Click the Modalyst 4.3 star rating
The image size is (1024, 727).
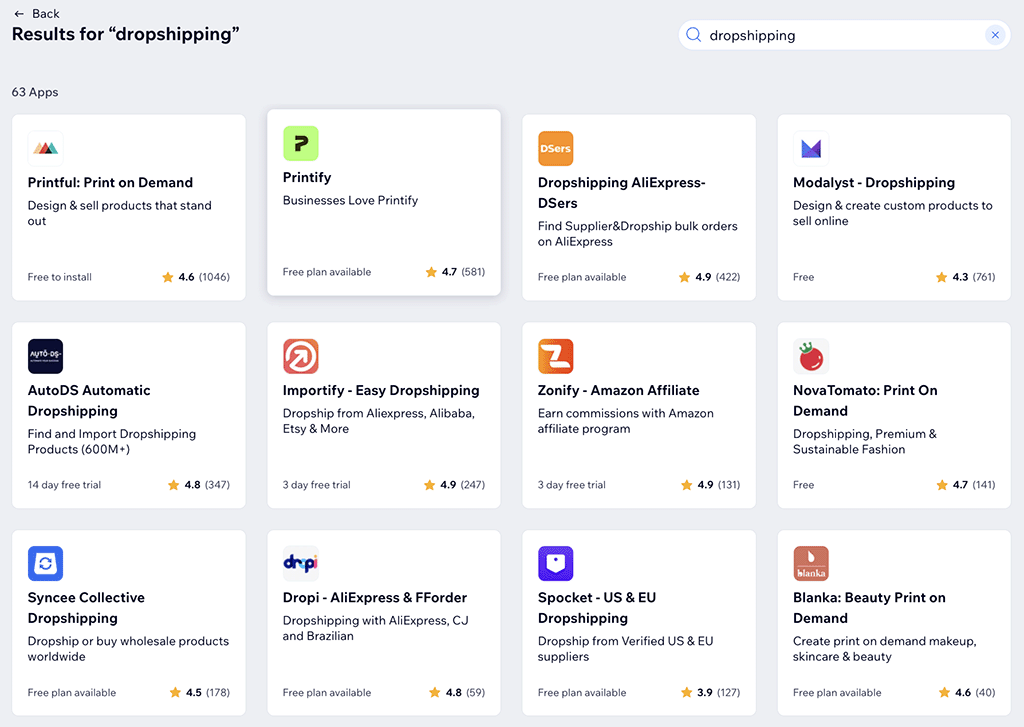[965, 277]
